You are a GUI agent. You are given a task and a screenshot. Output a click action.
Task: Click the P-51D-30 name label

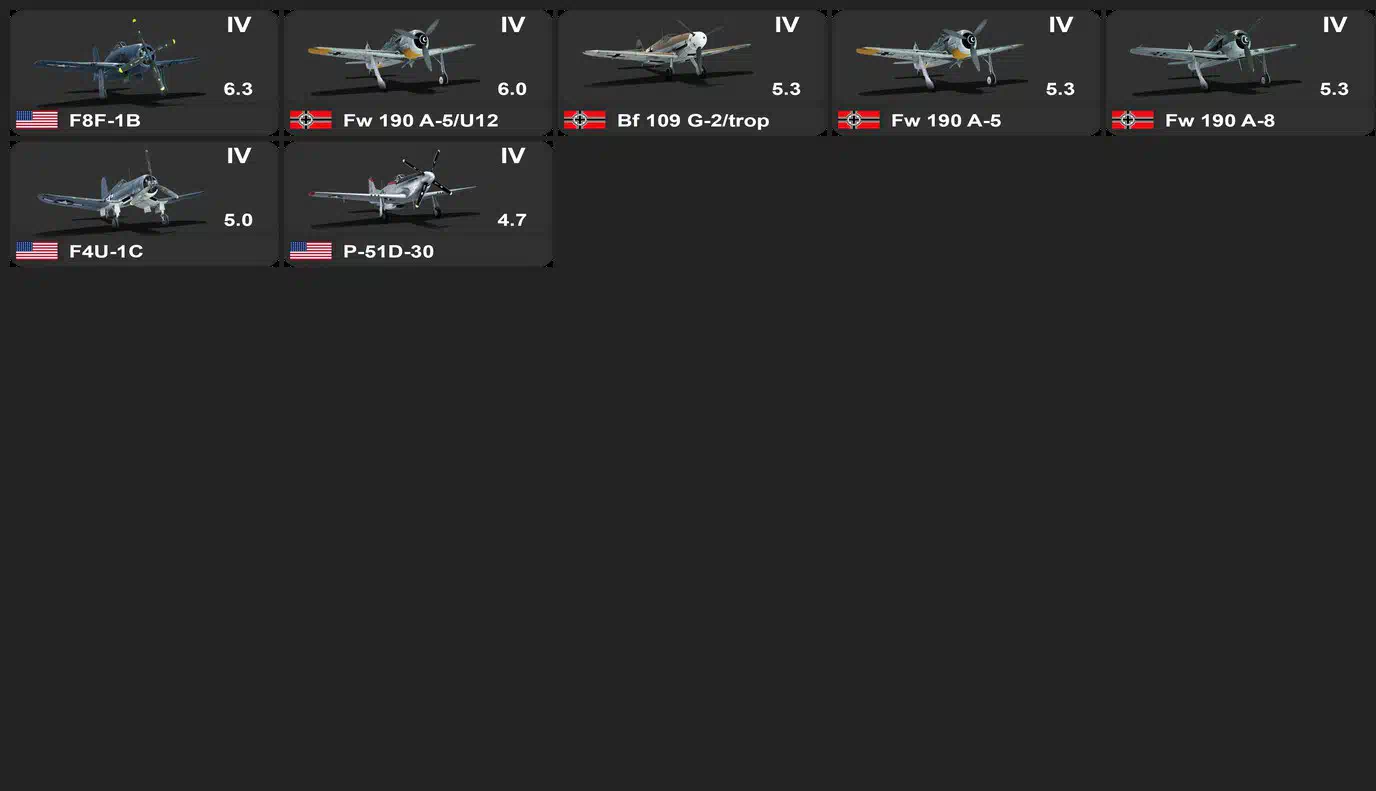(x=389, y=251)
